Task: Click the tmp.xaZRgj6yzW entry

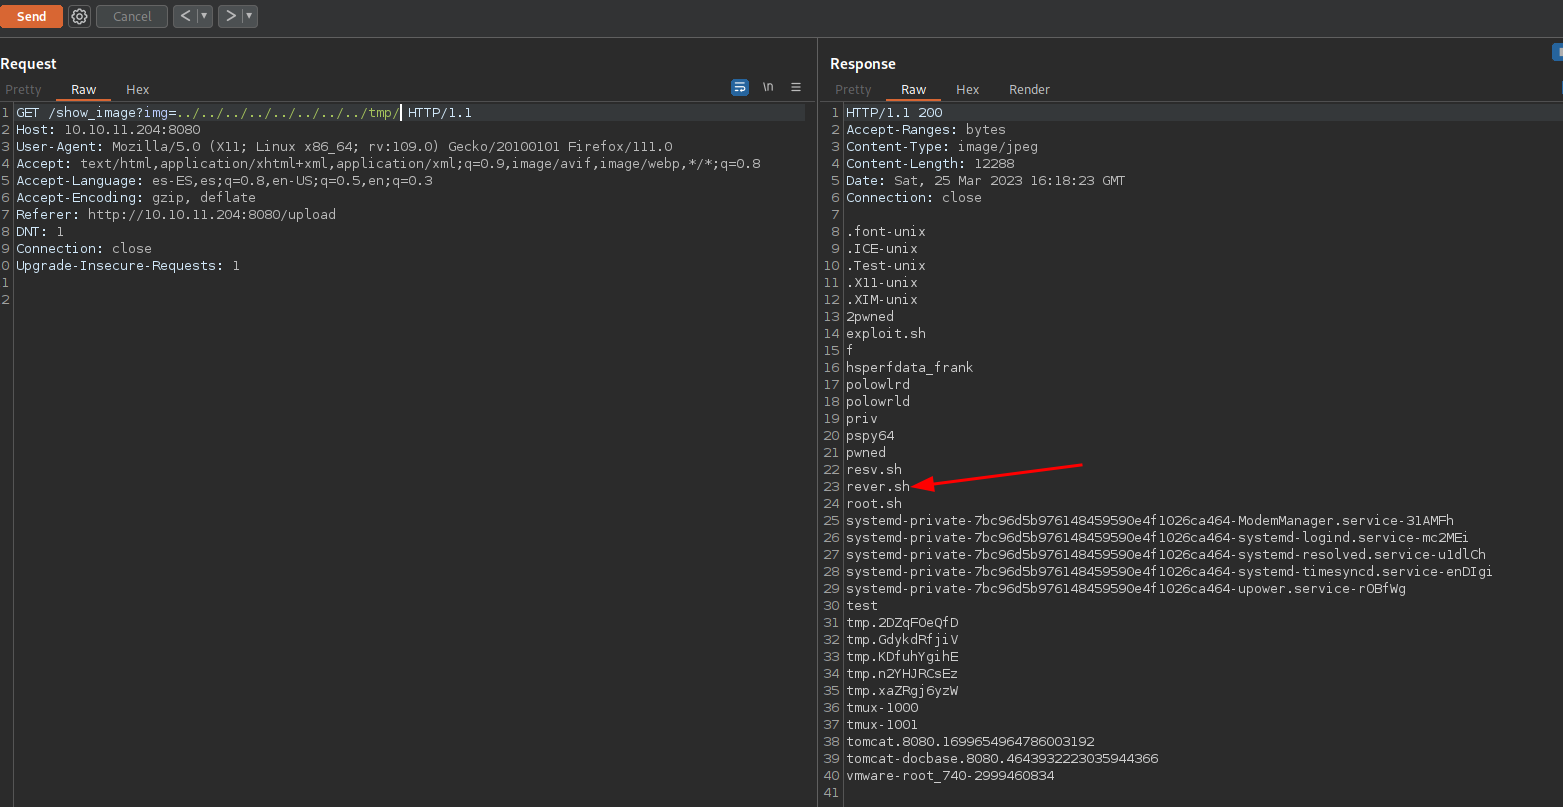Action: point(902,691)
